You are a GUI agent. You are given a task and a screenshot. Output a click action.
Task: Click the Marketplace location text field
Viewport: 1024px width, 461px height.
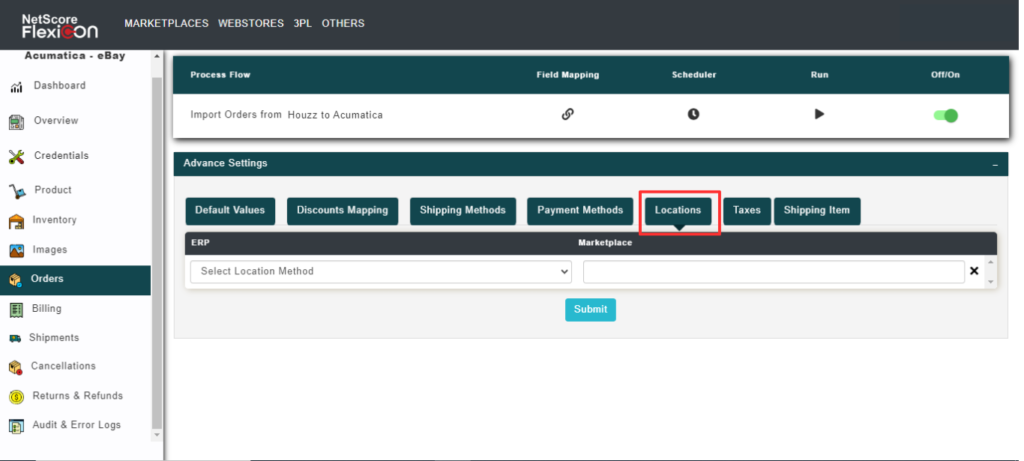pos(773,272)
